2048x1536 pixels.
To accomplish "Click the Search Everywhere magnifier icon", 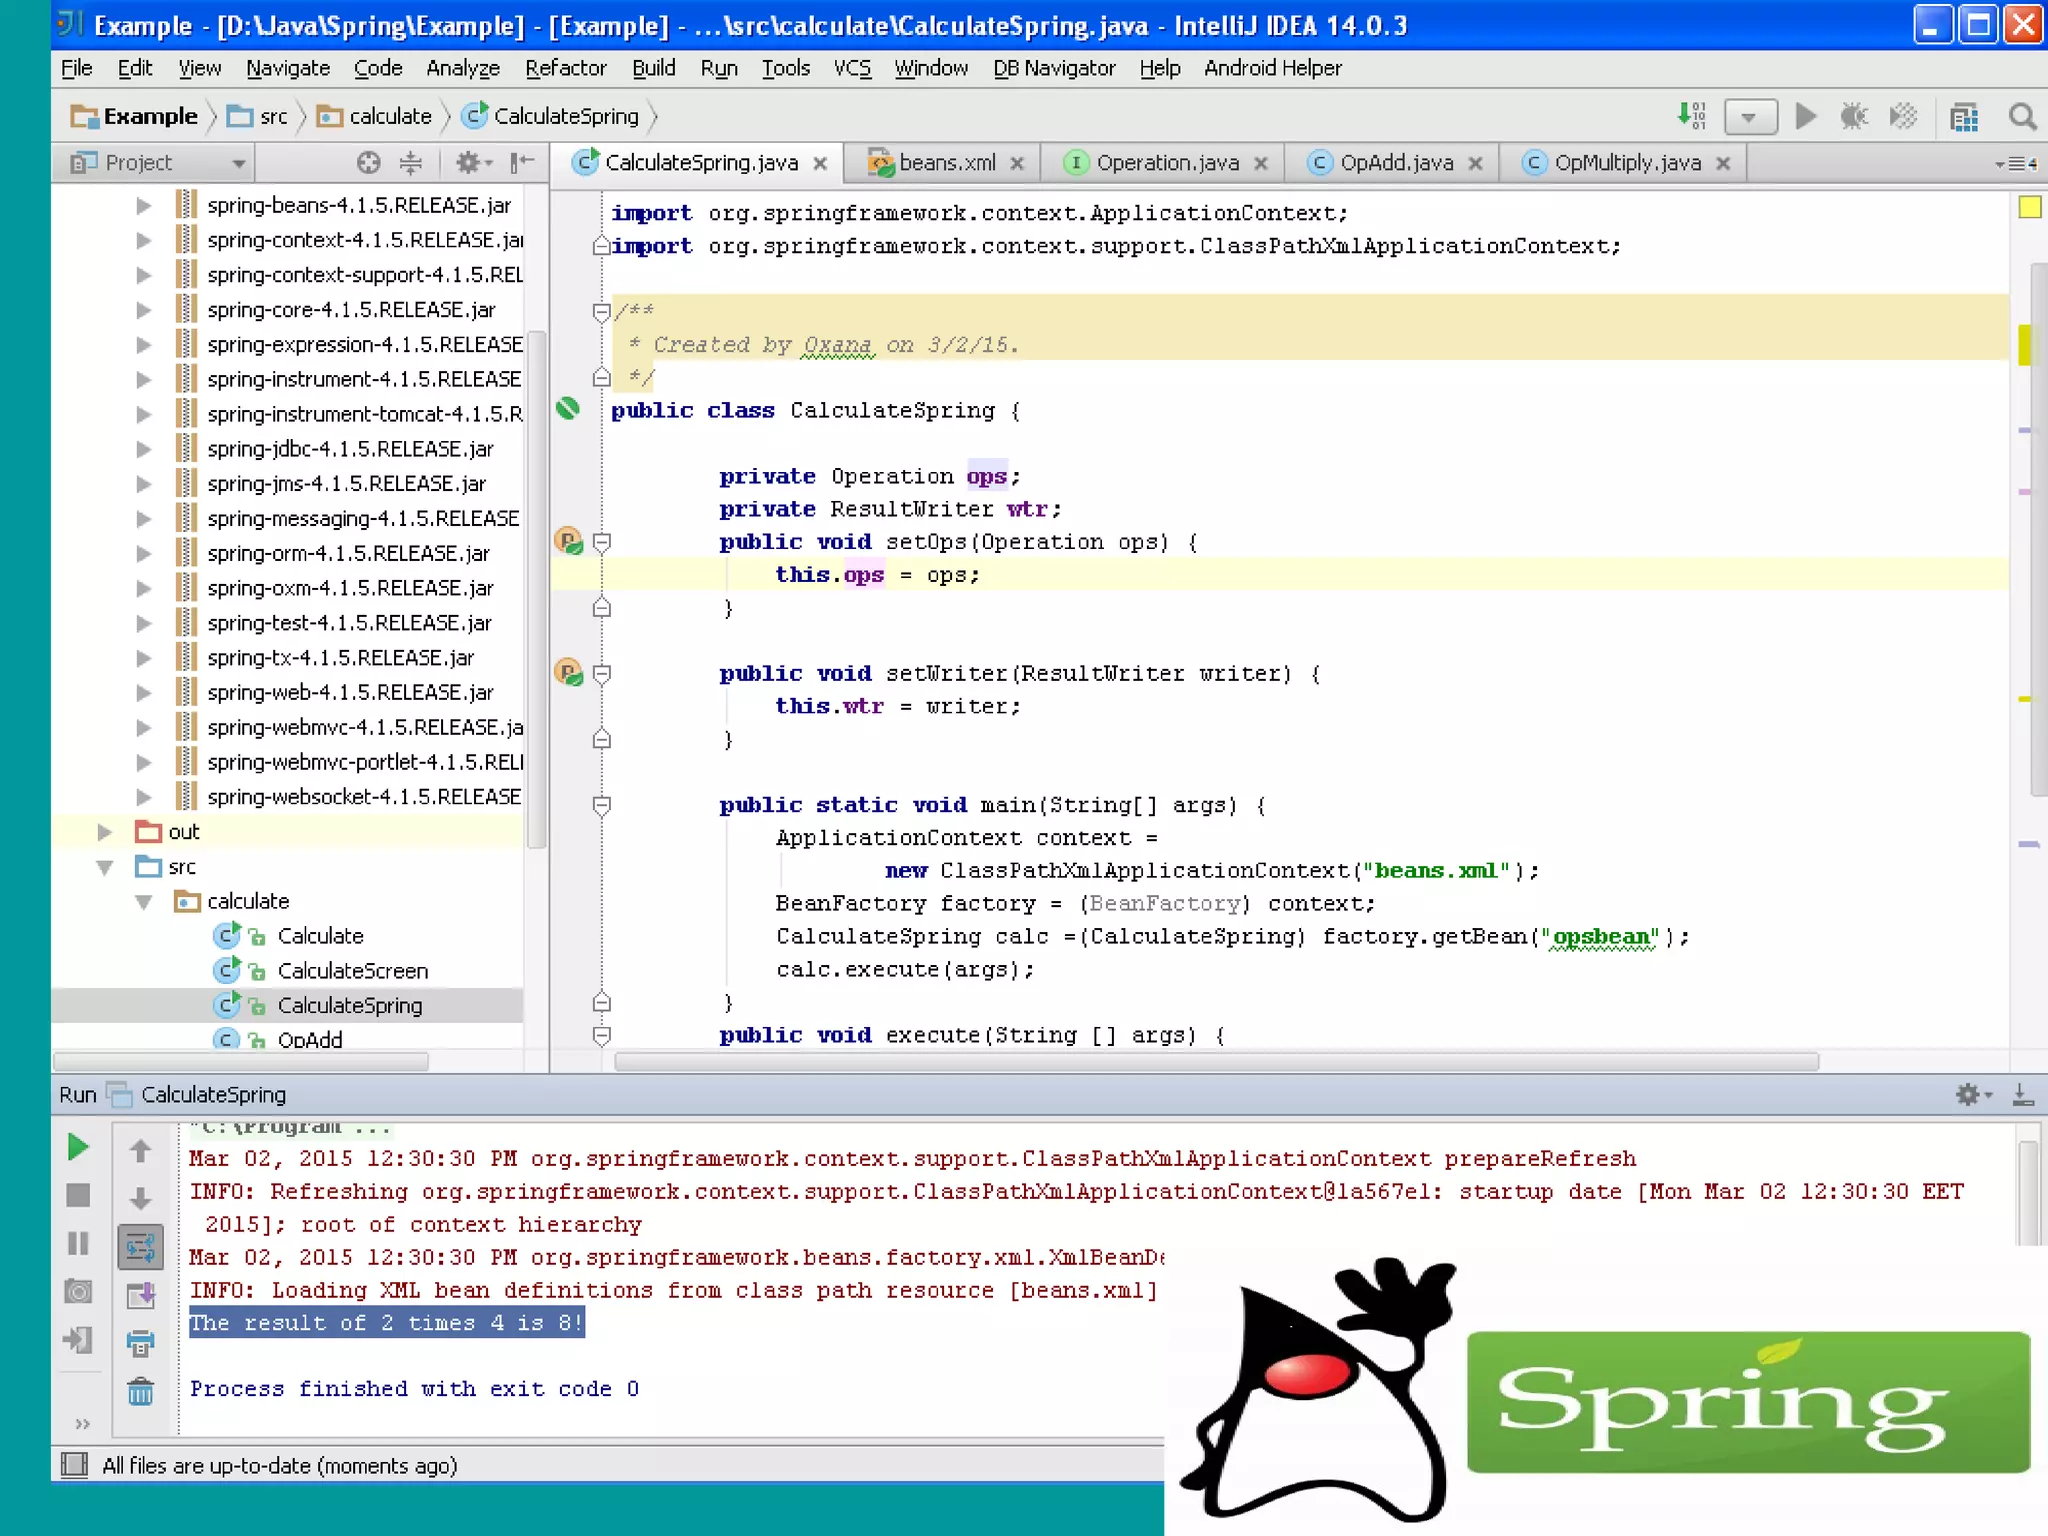I will click(x=2022, y=117).
